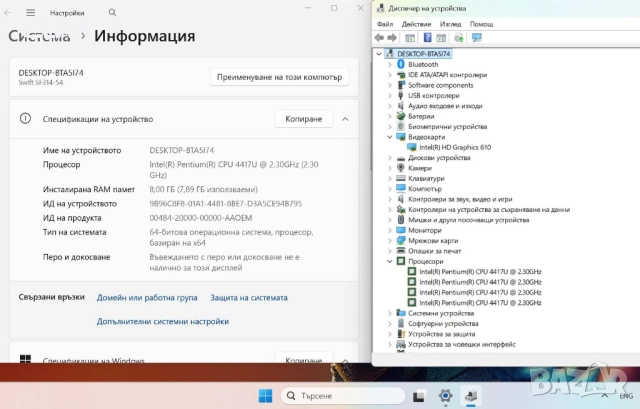Open the Защита на системата link
Image resolution: width=640 pixels, height=409 pixels.
[248, 298]
